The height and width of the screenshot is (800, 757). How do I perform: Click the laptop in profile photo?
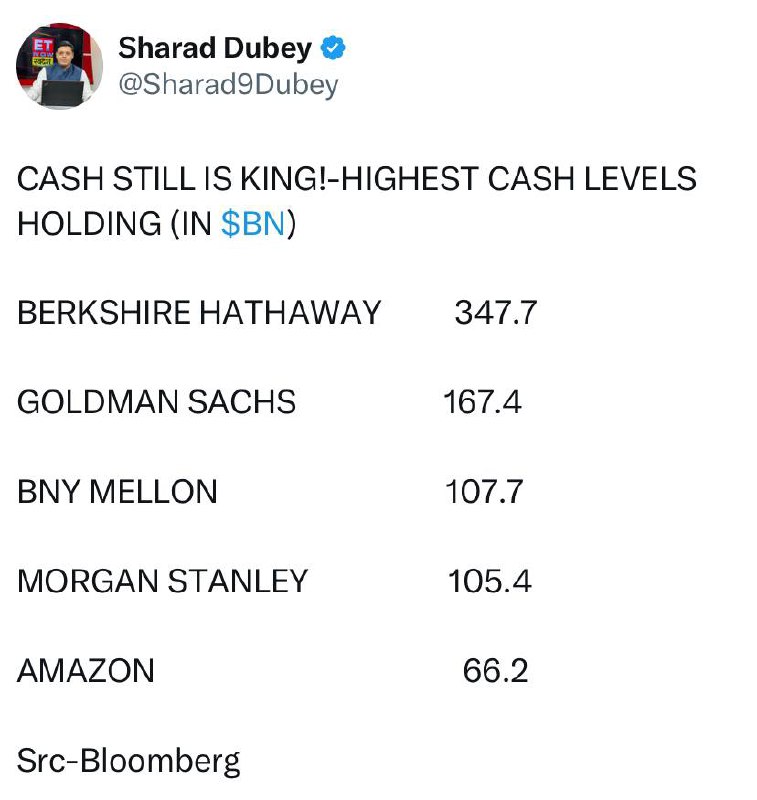pos(62,93)
